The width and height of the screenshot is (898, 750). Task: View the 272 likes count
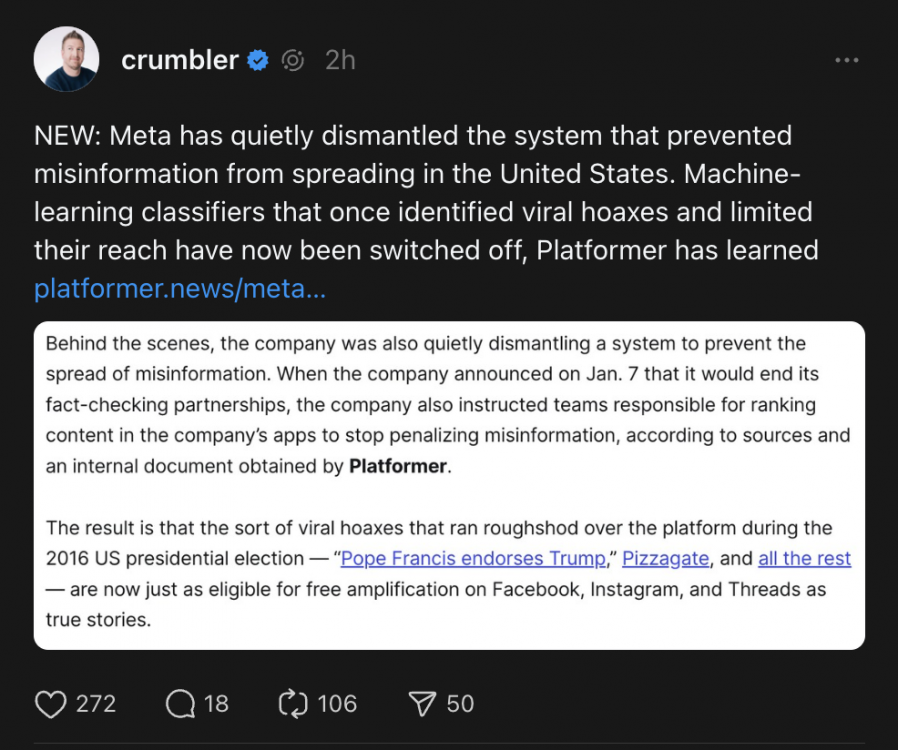pos(96,704)
